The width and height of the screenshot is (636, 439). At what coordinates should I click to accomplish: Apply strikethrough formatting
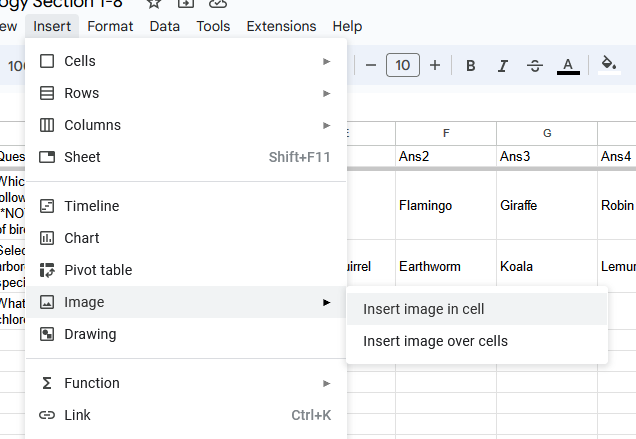pyautogui.click(x=535, y=66)
